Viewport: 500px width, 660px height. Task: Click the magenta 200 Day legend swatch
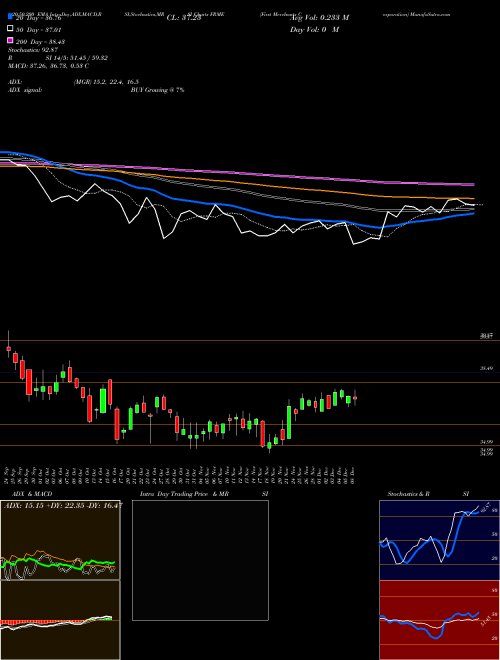pyautogui.click(x=10, y=40)
